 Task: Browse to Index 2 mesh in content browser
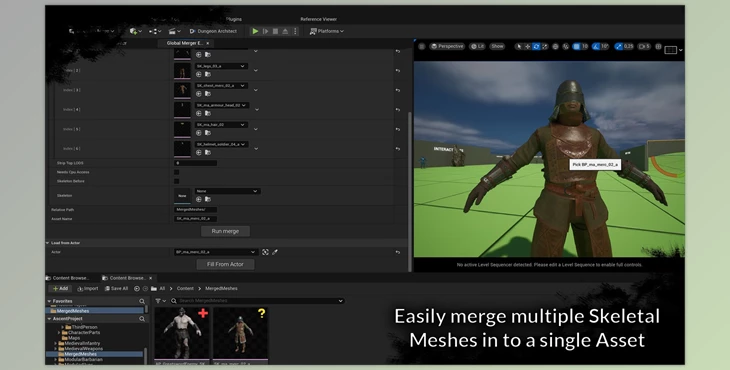[x=208, y=74]
